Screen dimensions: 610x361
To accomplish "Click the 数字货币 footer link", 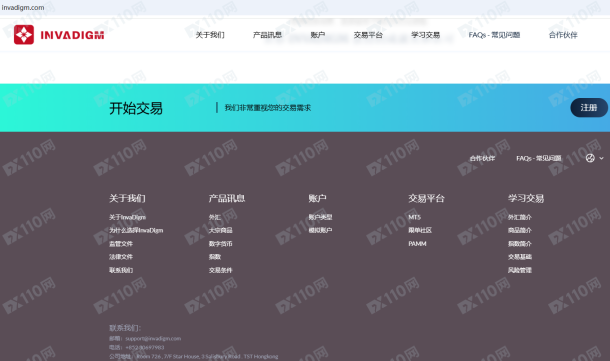I will (x=221, y=244).
